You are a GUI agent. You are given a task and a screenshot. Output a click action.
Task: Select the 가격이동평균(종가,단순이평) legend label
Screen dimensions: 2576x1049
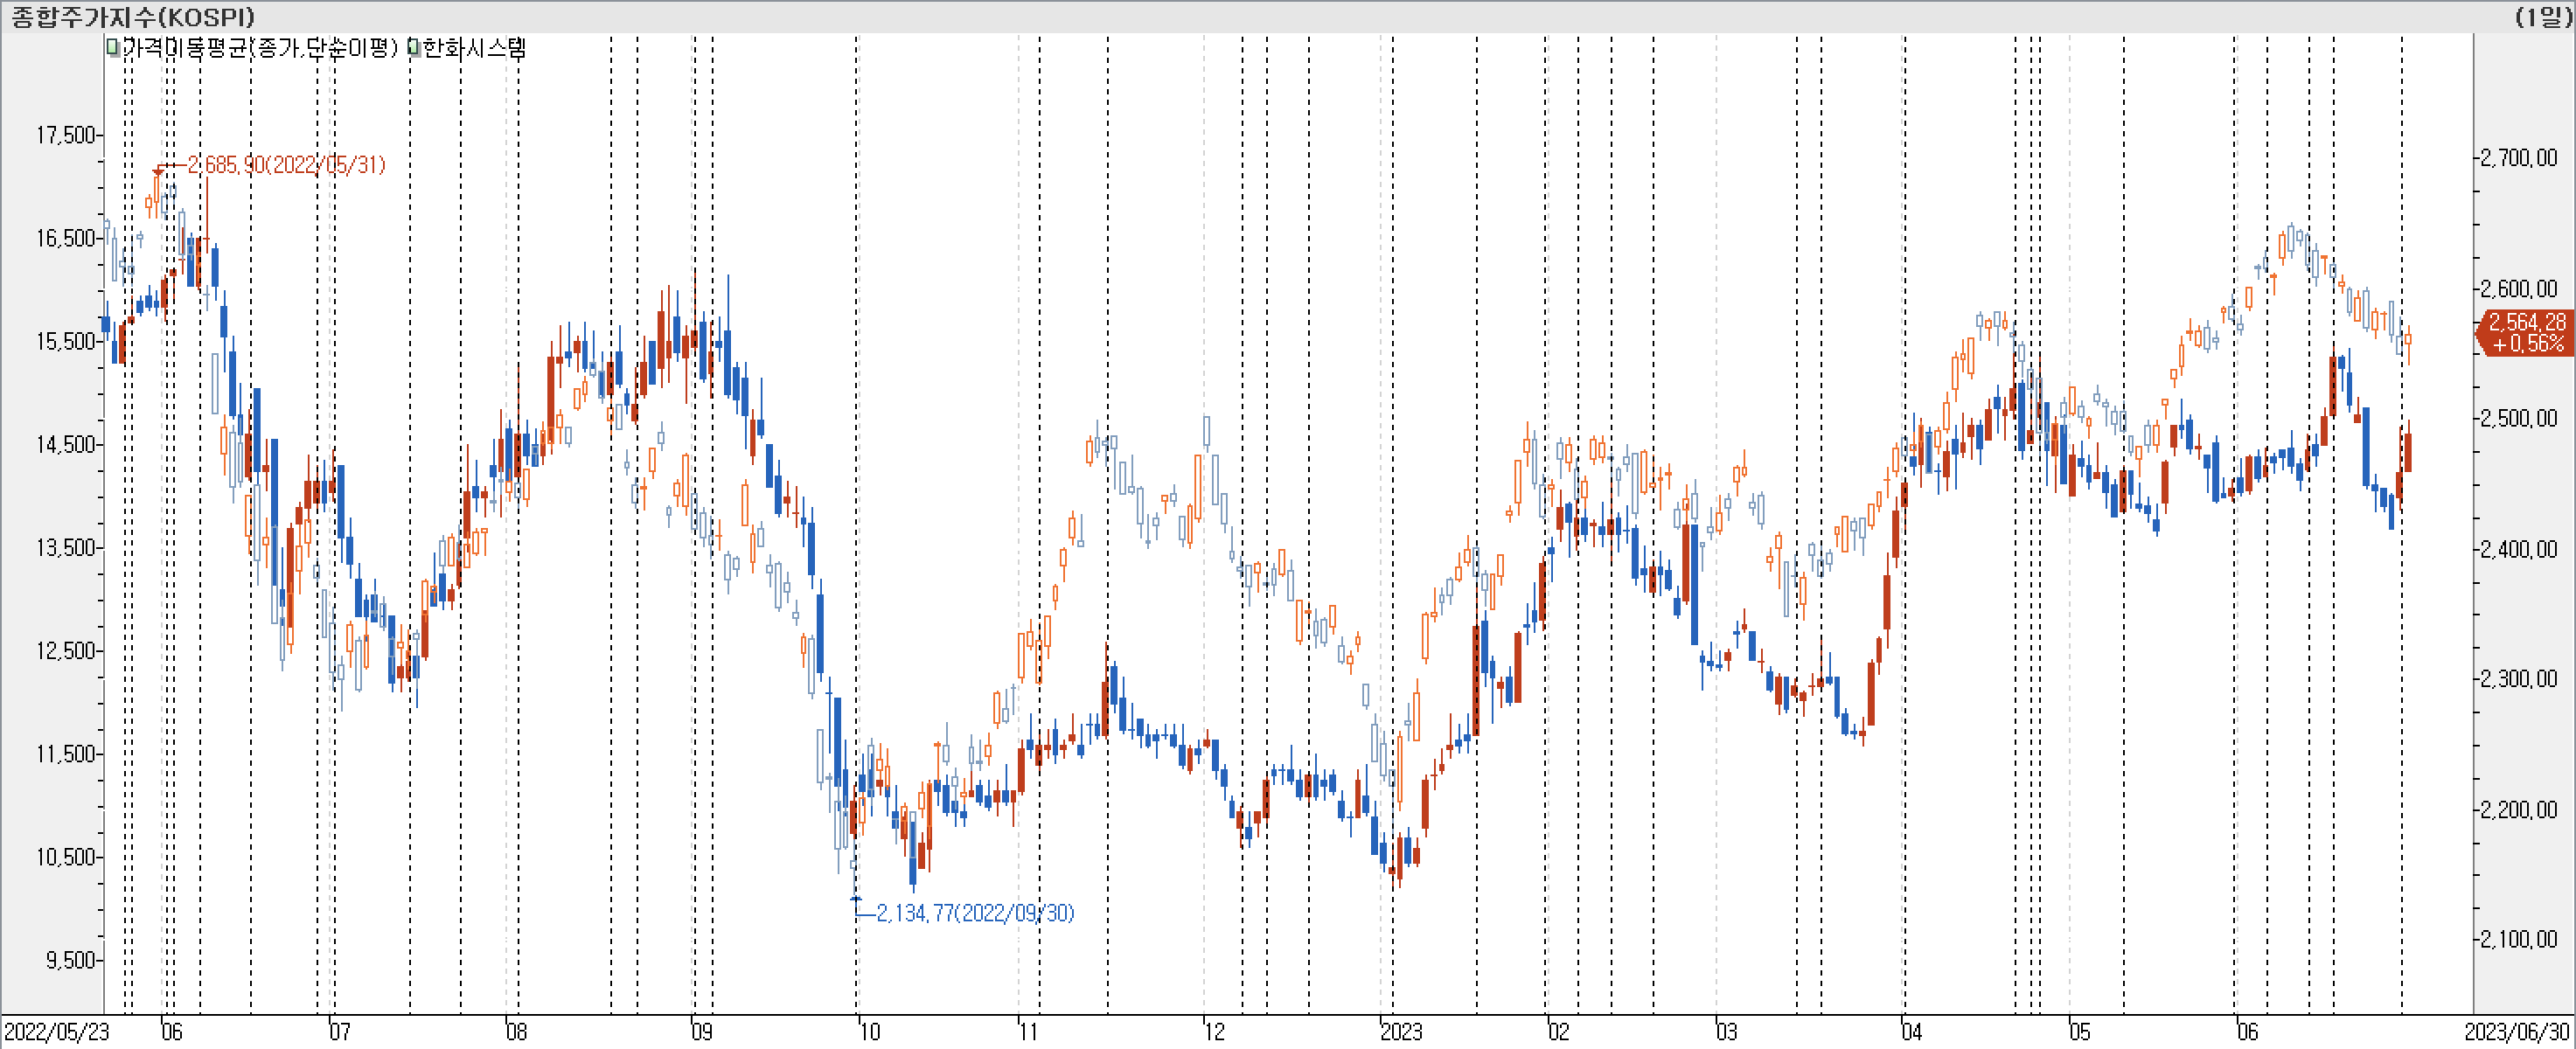[261, 47]
